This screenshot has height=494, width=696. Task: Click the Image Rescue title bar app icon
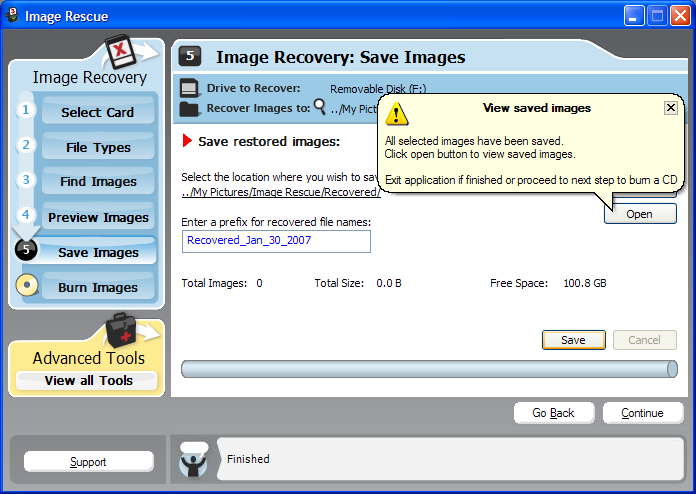(12, 15)
